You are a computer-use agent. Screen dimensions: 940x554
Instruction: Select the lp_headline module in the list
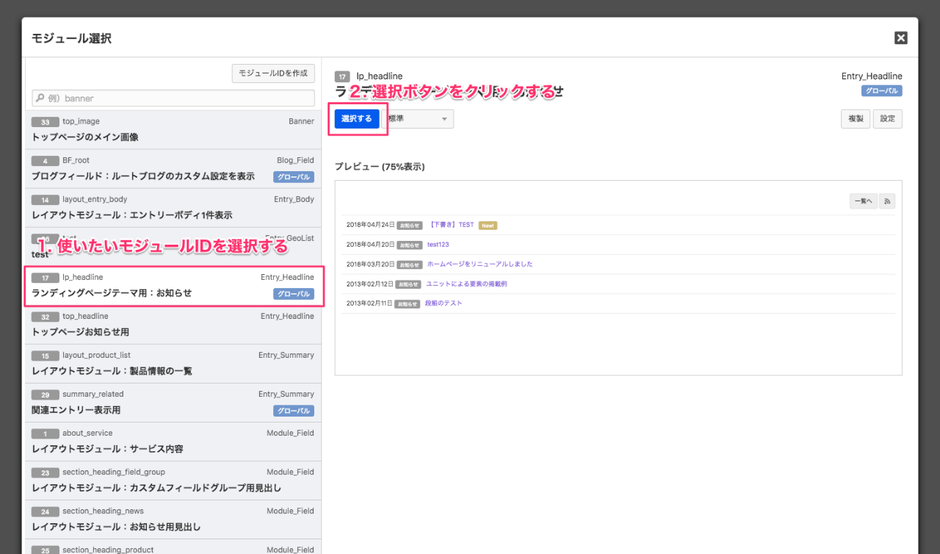point(172,285)
